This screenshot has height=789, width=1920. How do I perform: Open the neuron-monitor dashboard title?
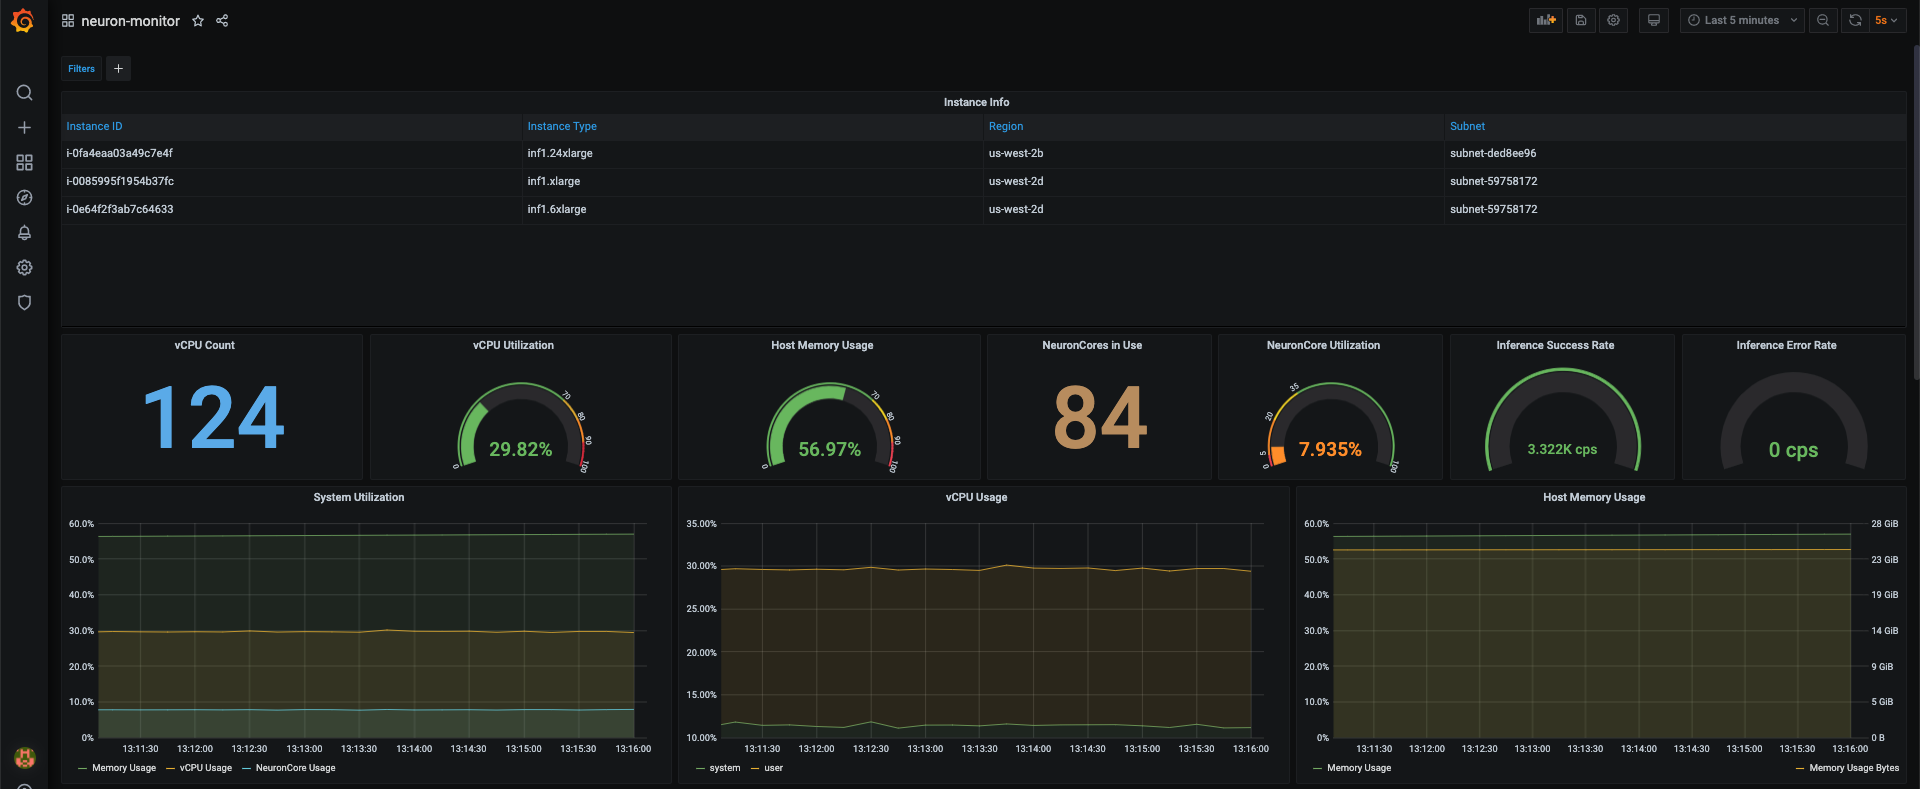(x=131, y=21)
